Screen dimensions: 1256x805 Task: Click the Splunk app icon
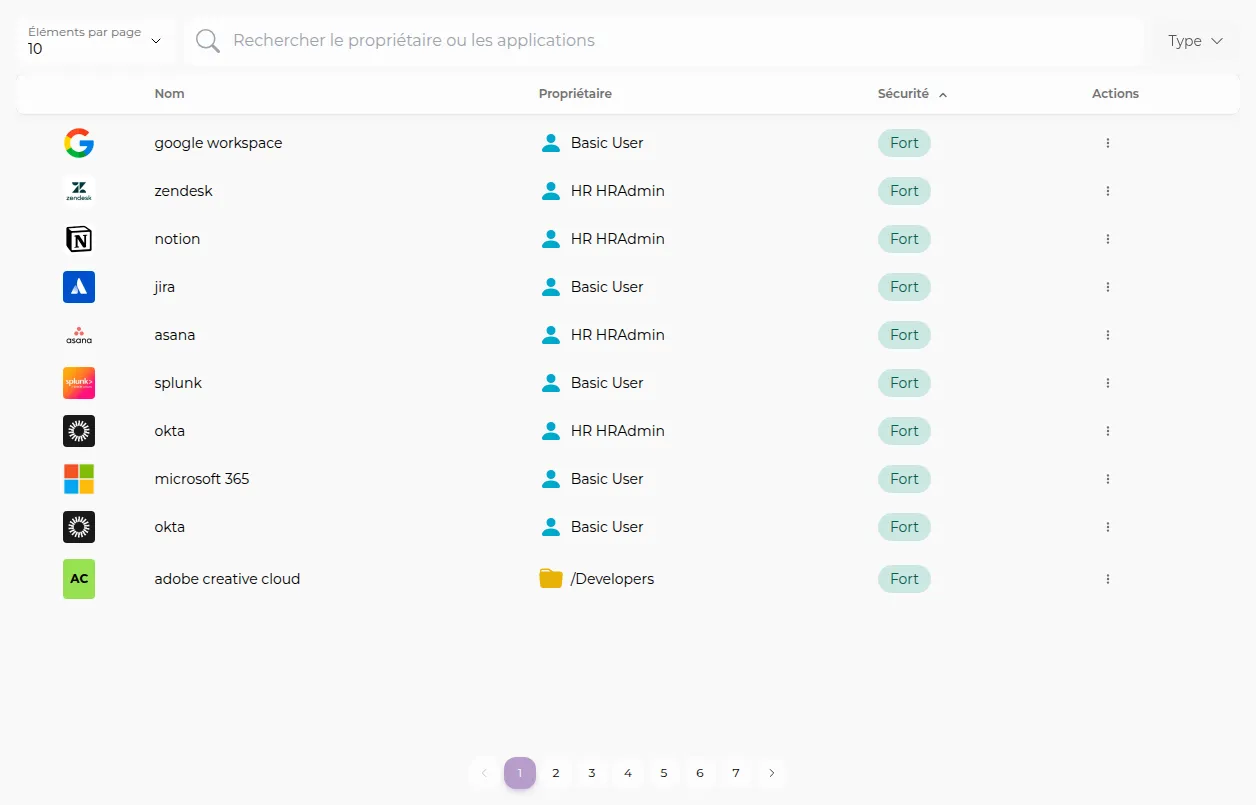79,383
